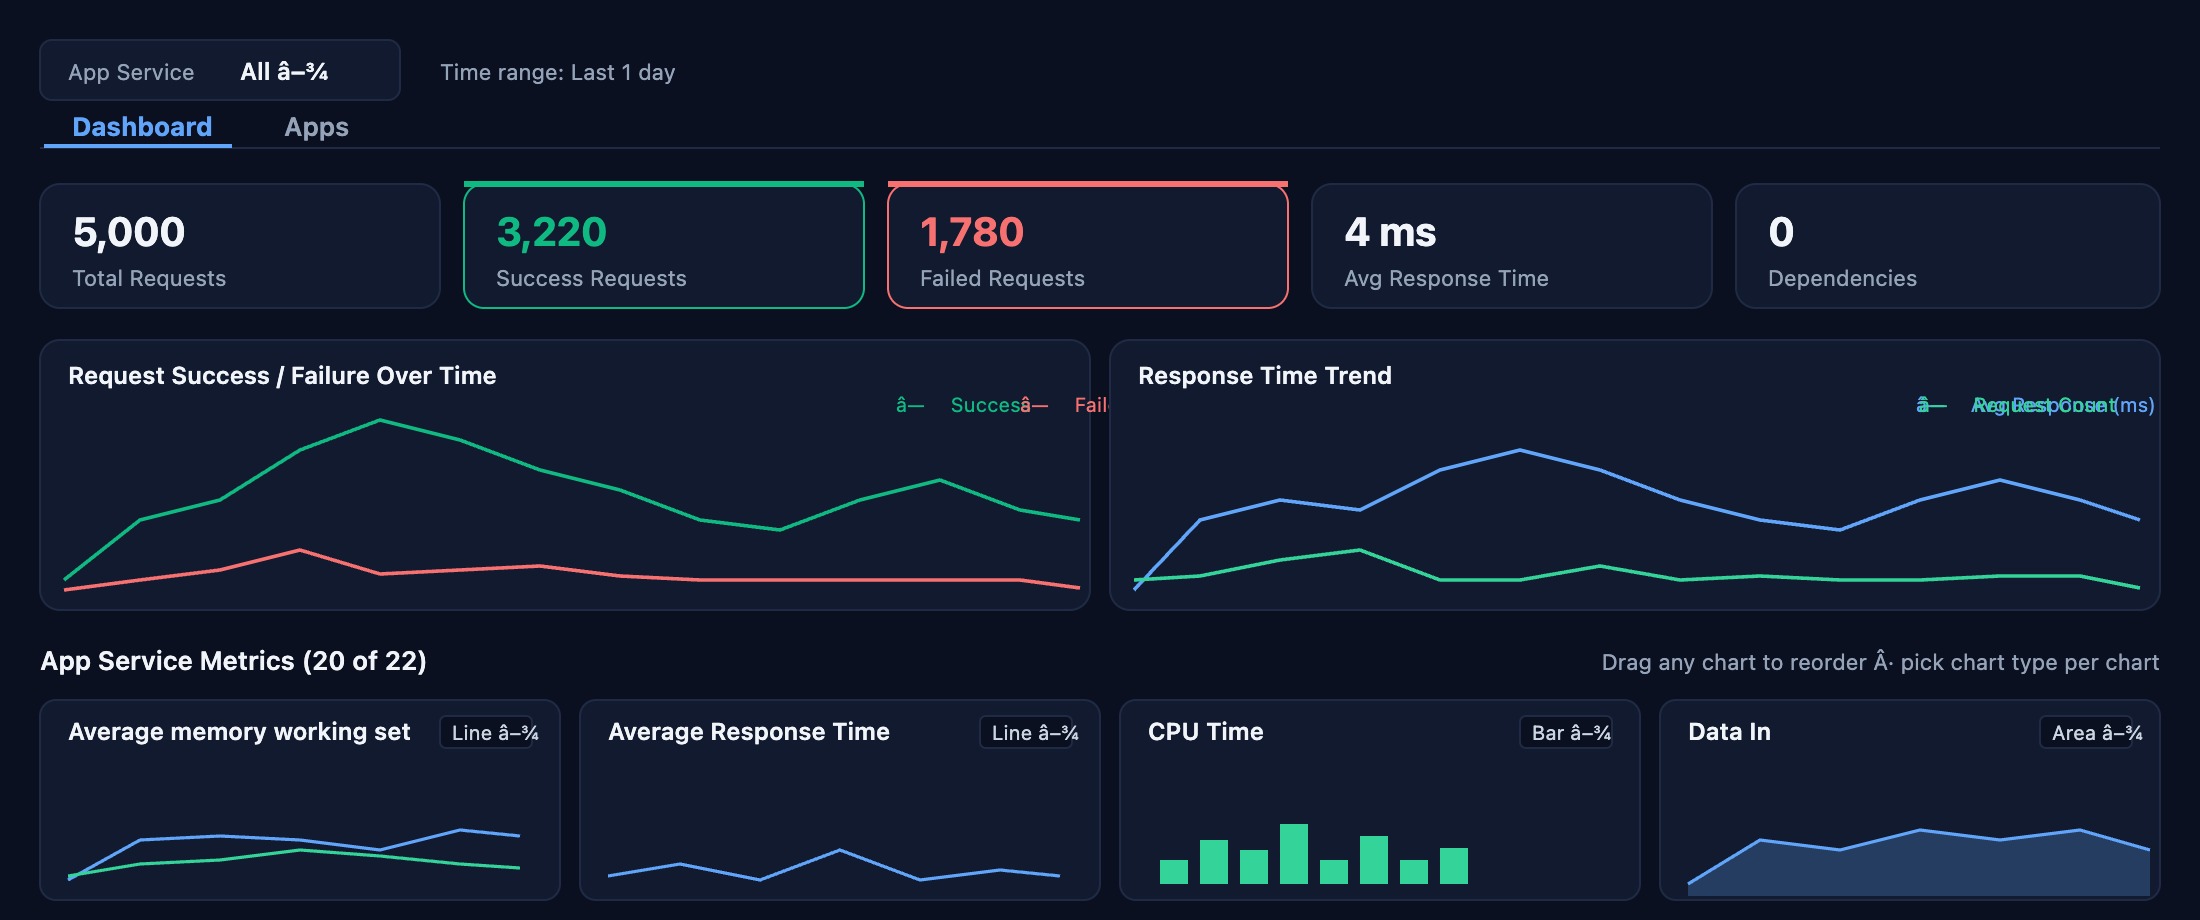Click the CPU Time chart title
This screenshot has height=920, width=2200.
coord(1206,732)
